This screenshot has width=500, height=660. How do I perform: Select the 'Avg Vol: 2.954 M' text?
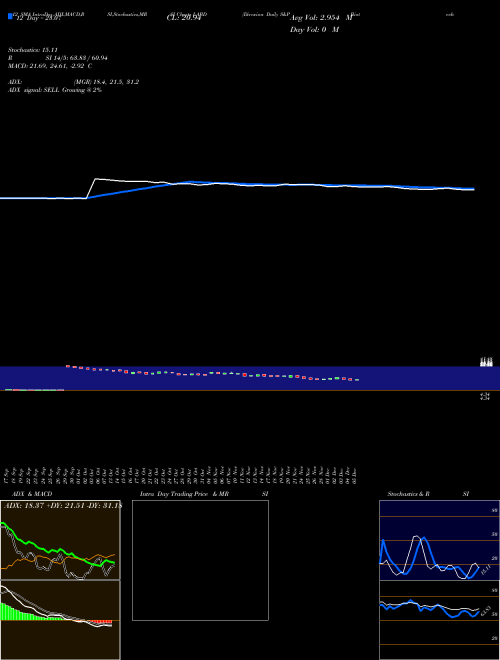pos(321,18)
